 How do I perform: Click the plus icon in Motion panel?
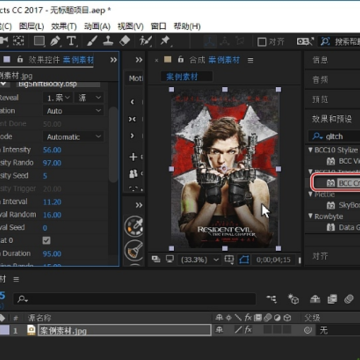coord(133,157)
